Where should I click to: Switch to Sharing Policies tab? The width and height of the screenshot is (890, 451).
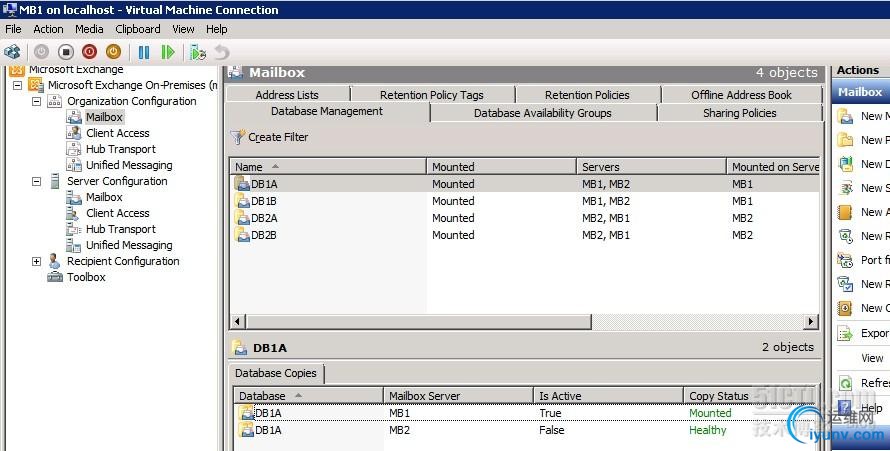pyautogui.click(x=740, y=113)
